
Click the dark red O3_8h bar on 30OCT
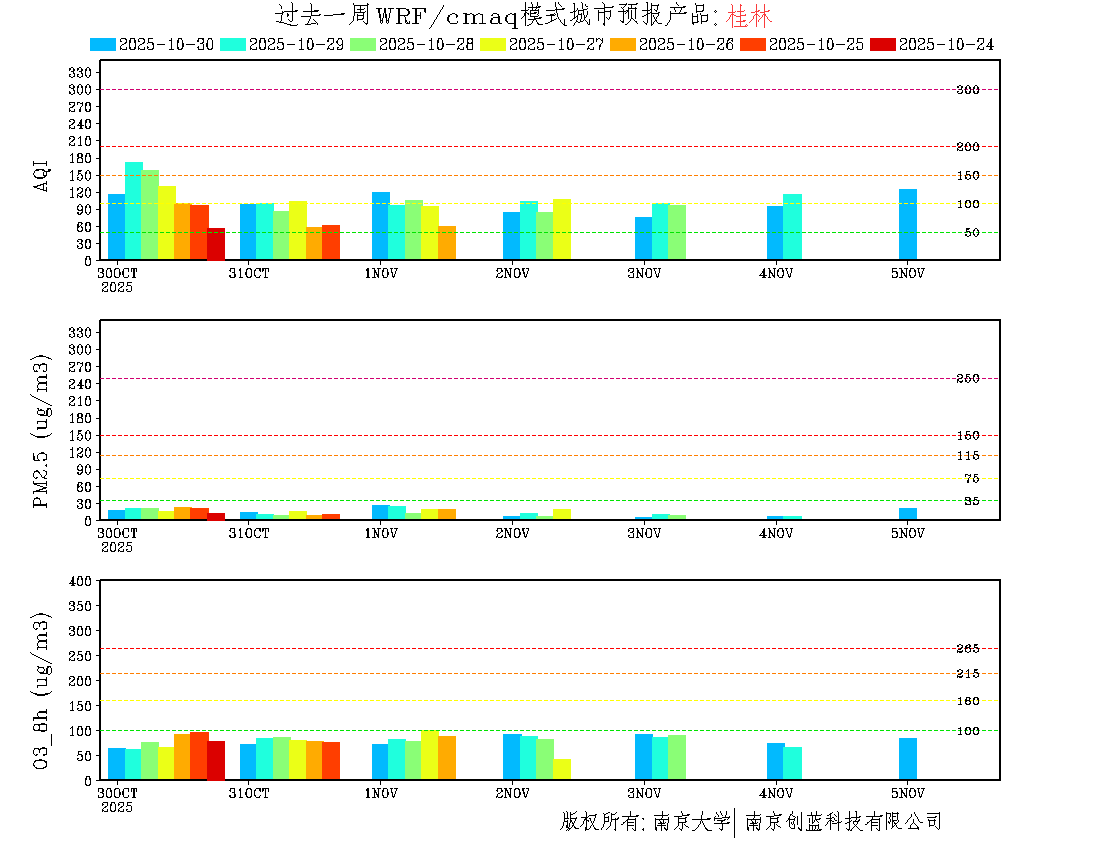pos(216,760)
